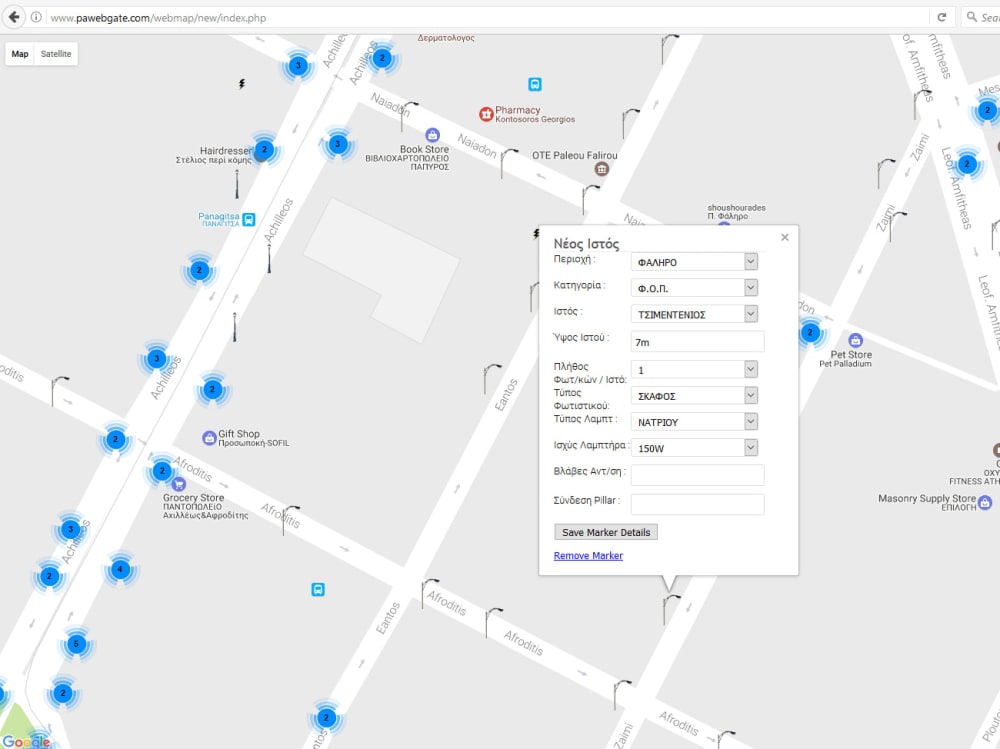This screenshot has width=1000, height=749.
Task: Open the Remove Marker link
Action: (x=588, y=555)
